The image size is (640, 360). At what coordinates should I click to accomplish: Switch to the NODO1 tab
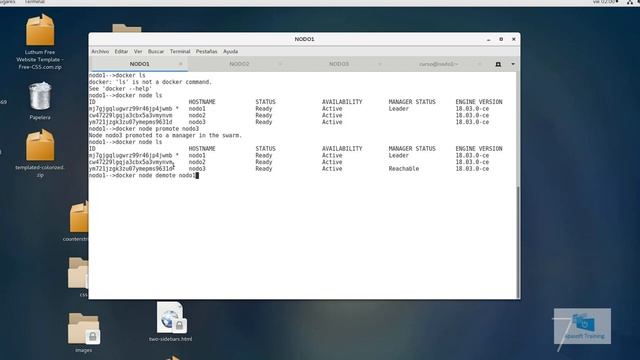pos(140,64)
